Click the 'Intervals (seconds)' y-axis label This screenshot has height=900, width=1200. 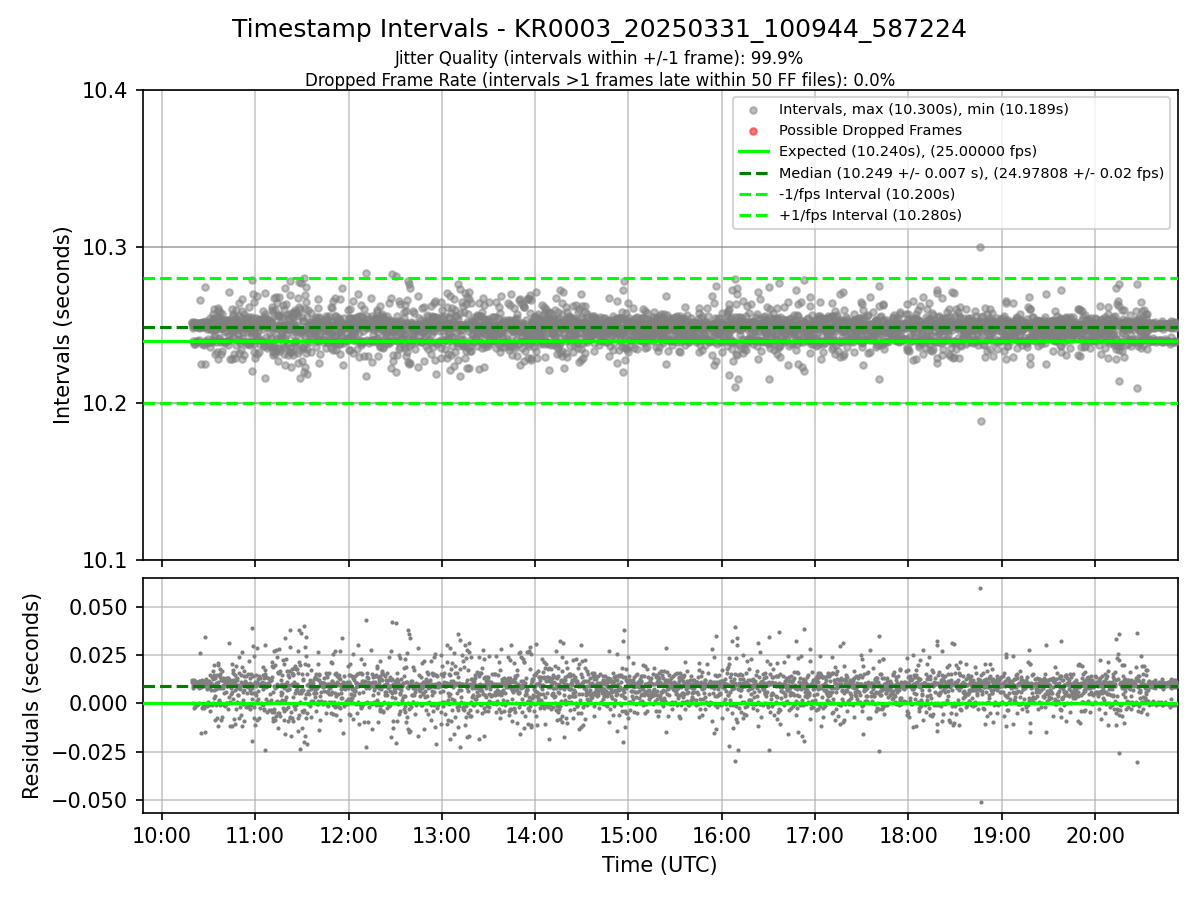click(x=63, y=325)
